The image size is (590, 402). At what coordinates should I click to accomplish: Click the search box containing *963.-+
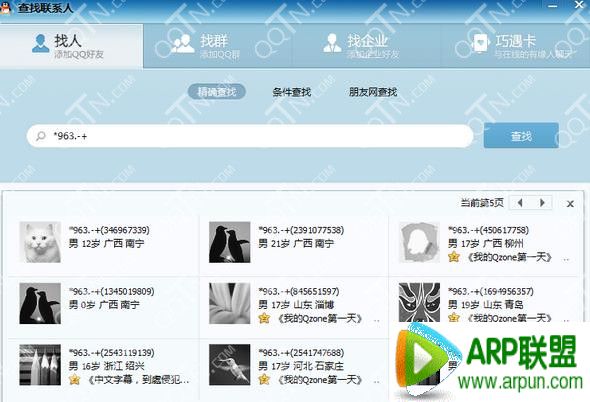pyautogui.click(x=250, y=136)
